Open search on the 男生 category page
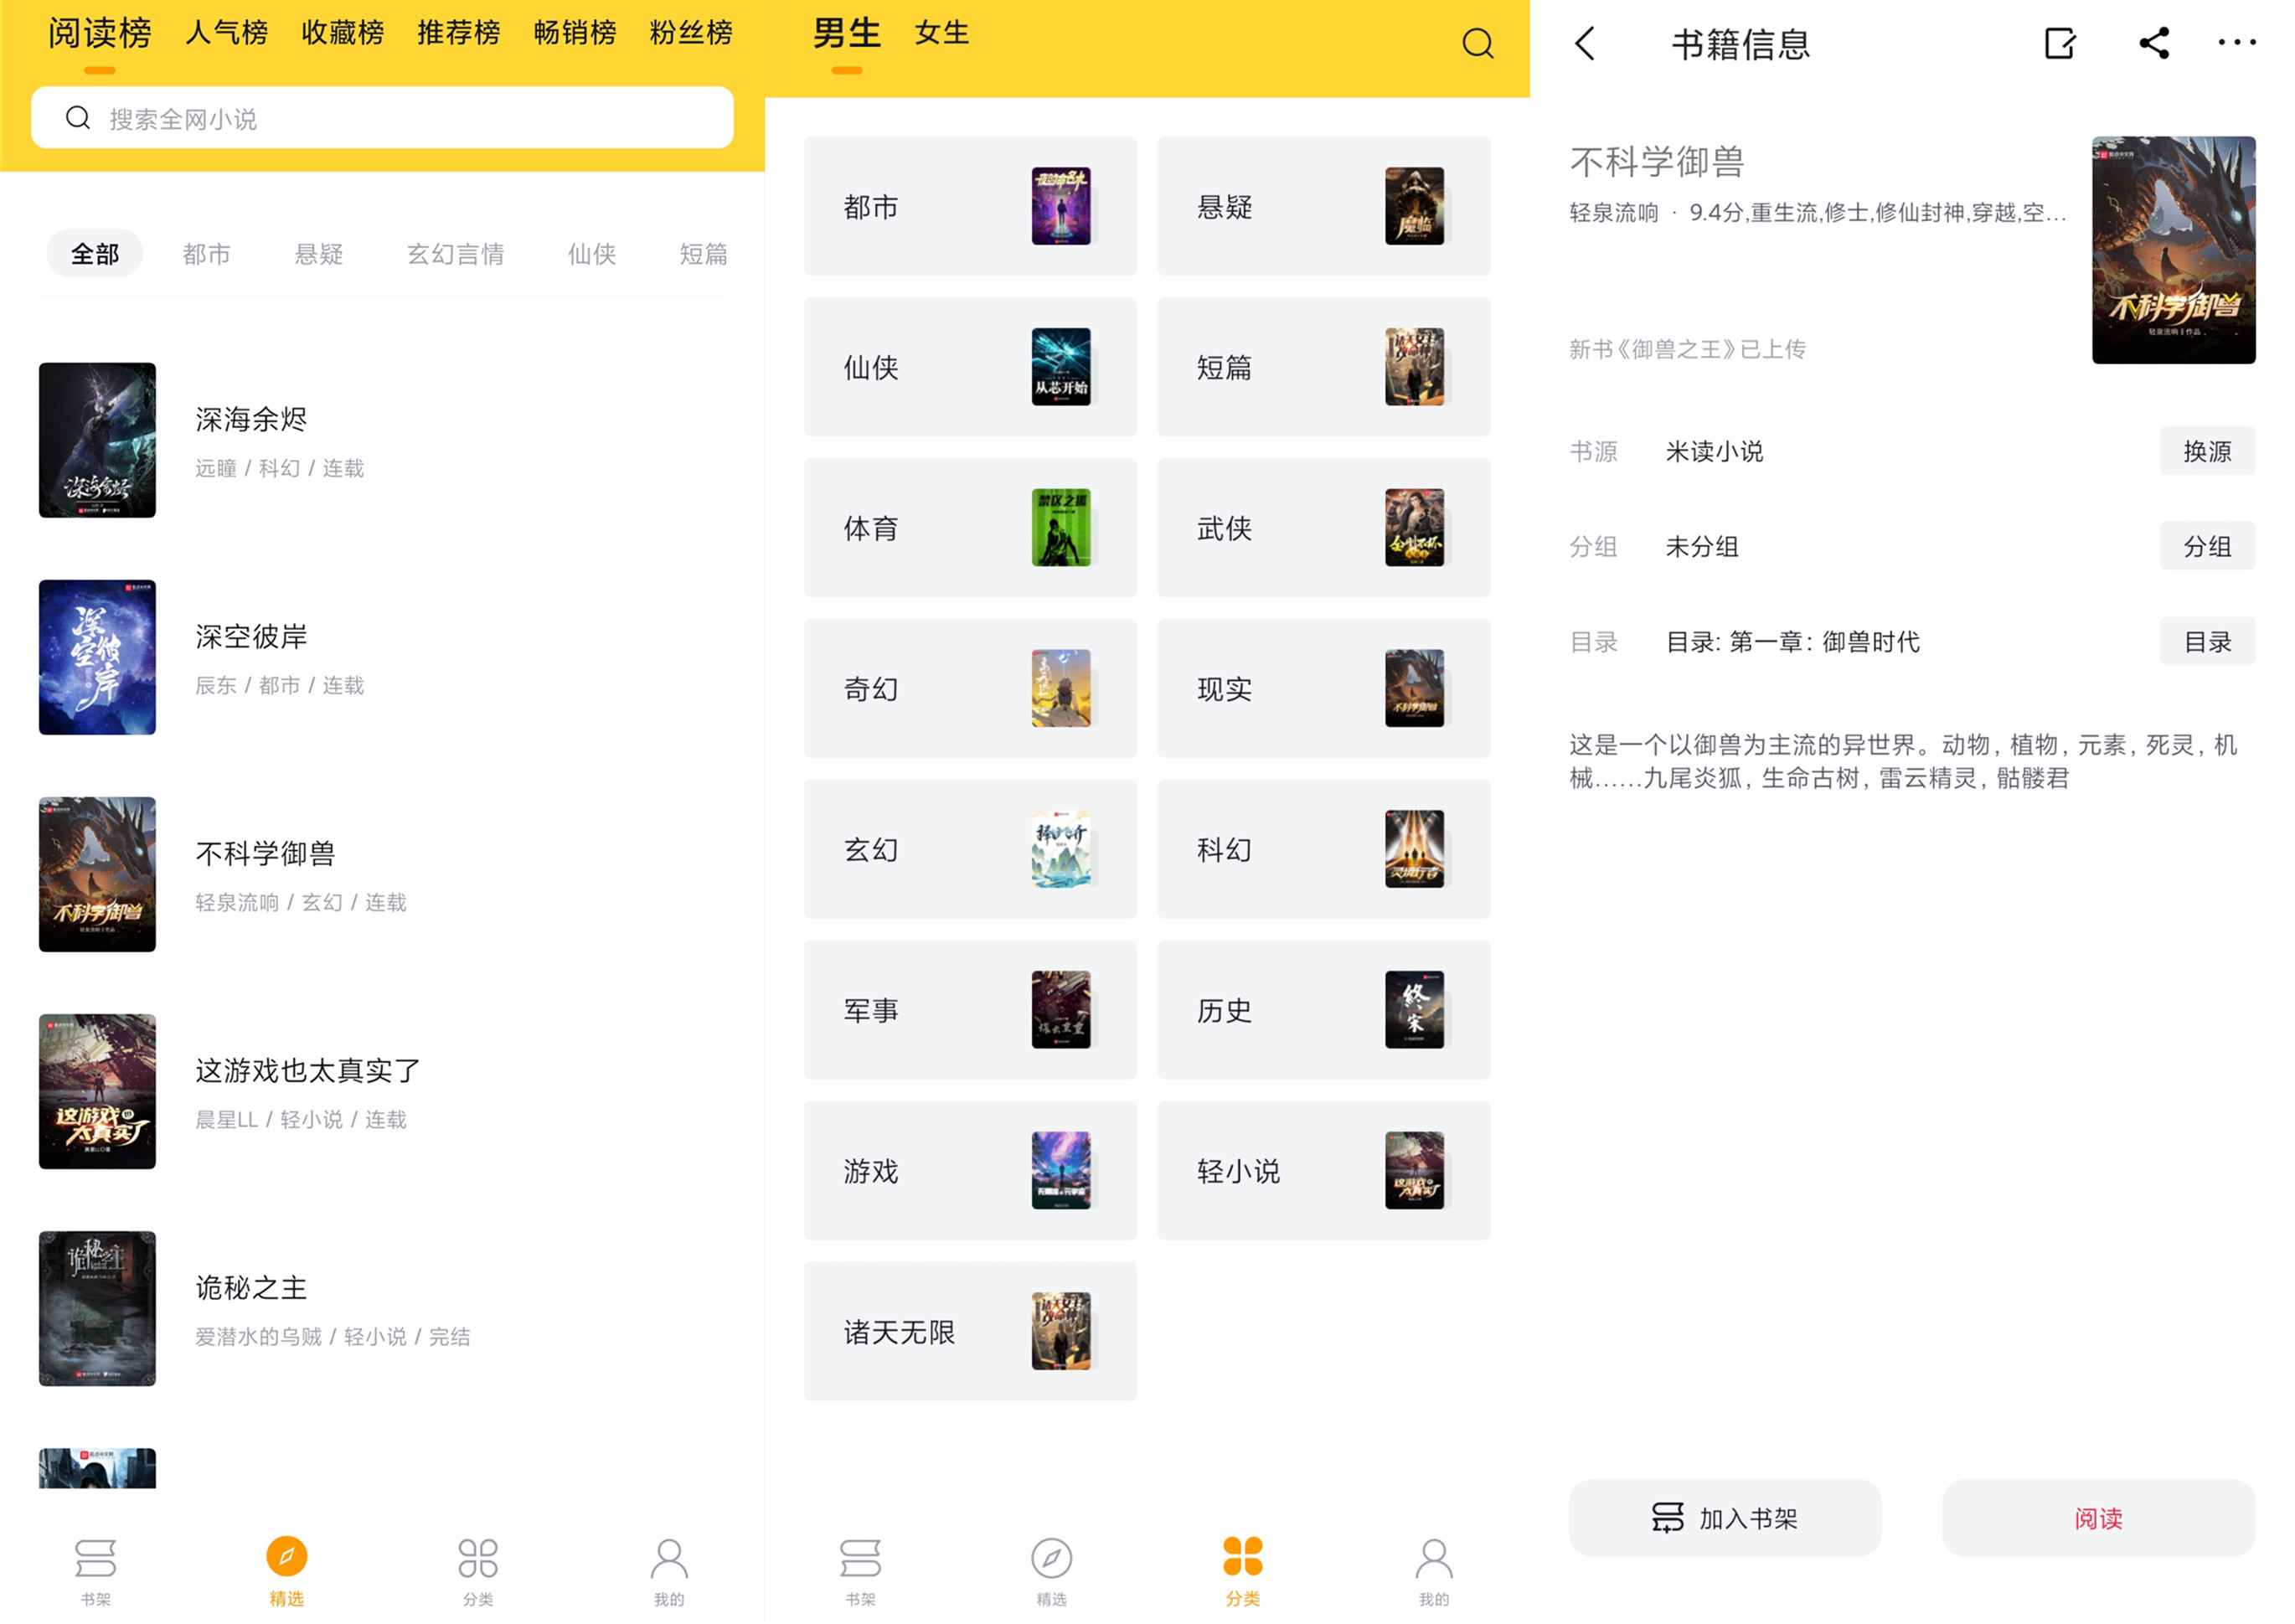 [1477, 42]
